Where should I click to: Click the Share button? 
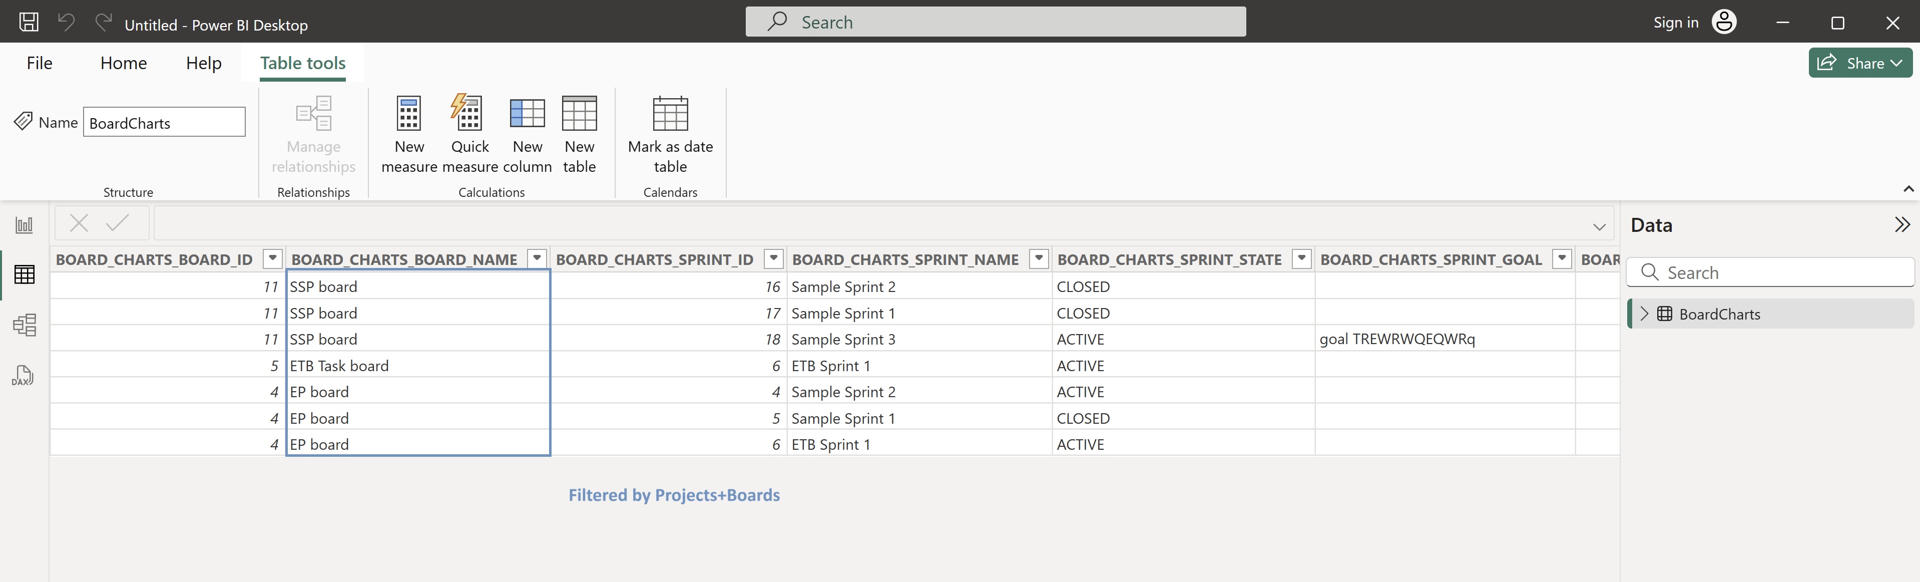click(x=1860, y=63)
